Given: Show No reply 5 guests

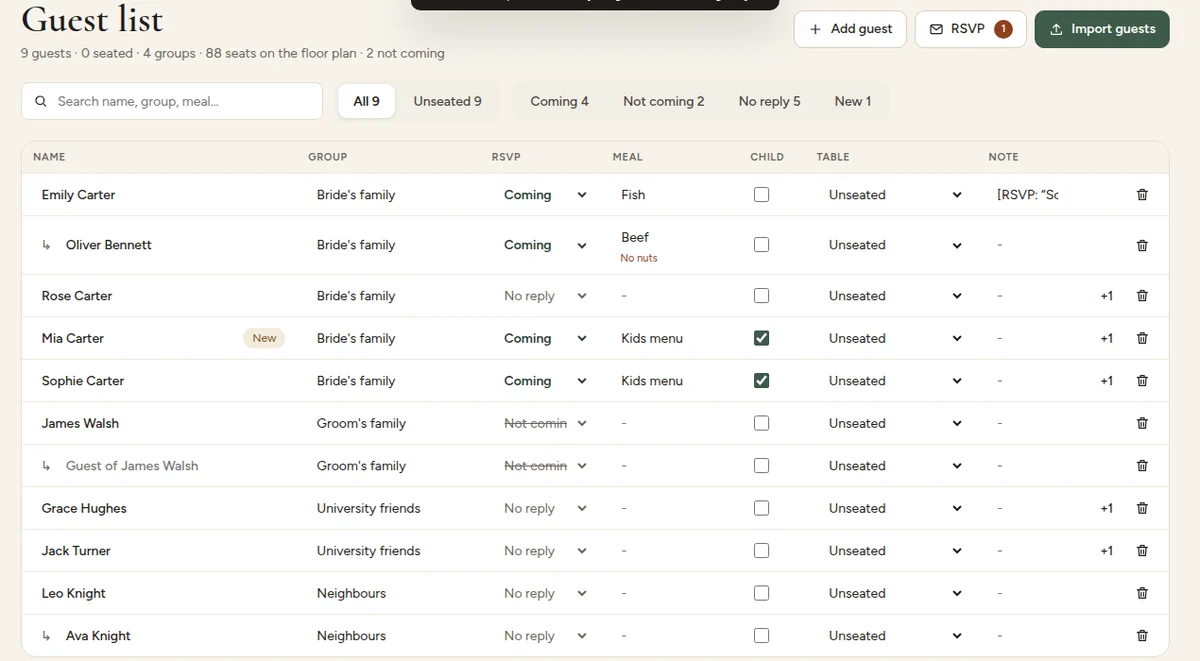Looking at the screenshot, I should point(769,101).
